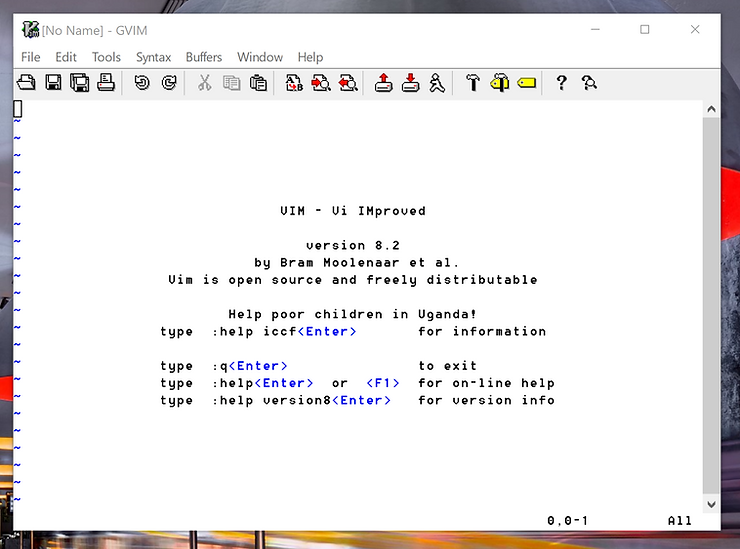
Task: Click the Find Next icon
Action: click(x=321, y=83)
